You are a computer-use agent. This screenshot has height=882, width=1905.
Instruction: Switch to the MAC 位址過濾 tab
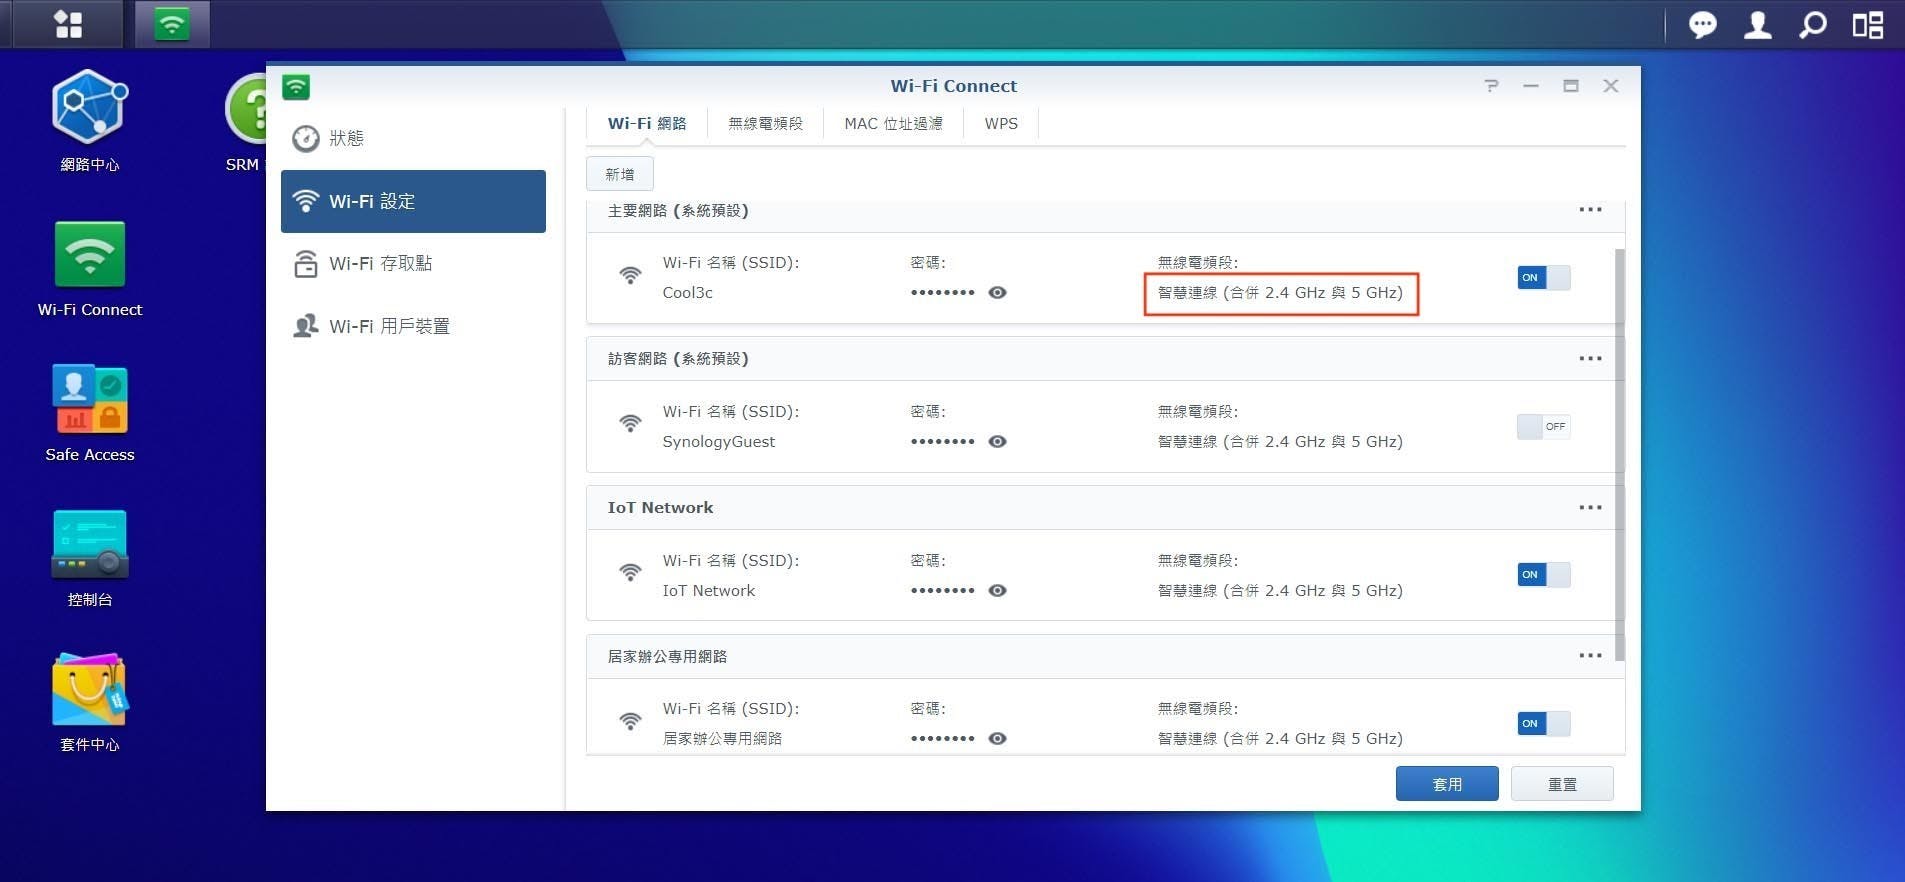(893, 124)
